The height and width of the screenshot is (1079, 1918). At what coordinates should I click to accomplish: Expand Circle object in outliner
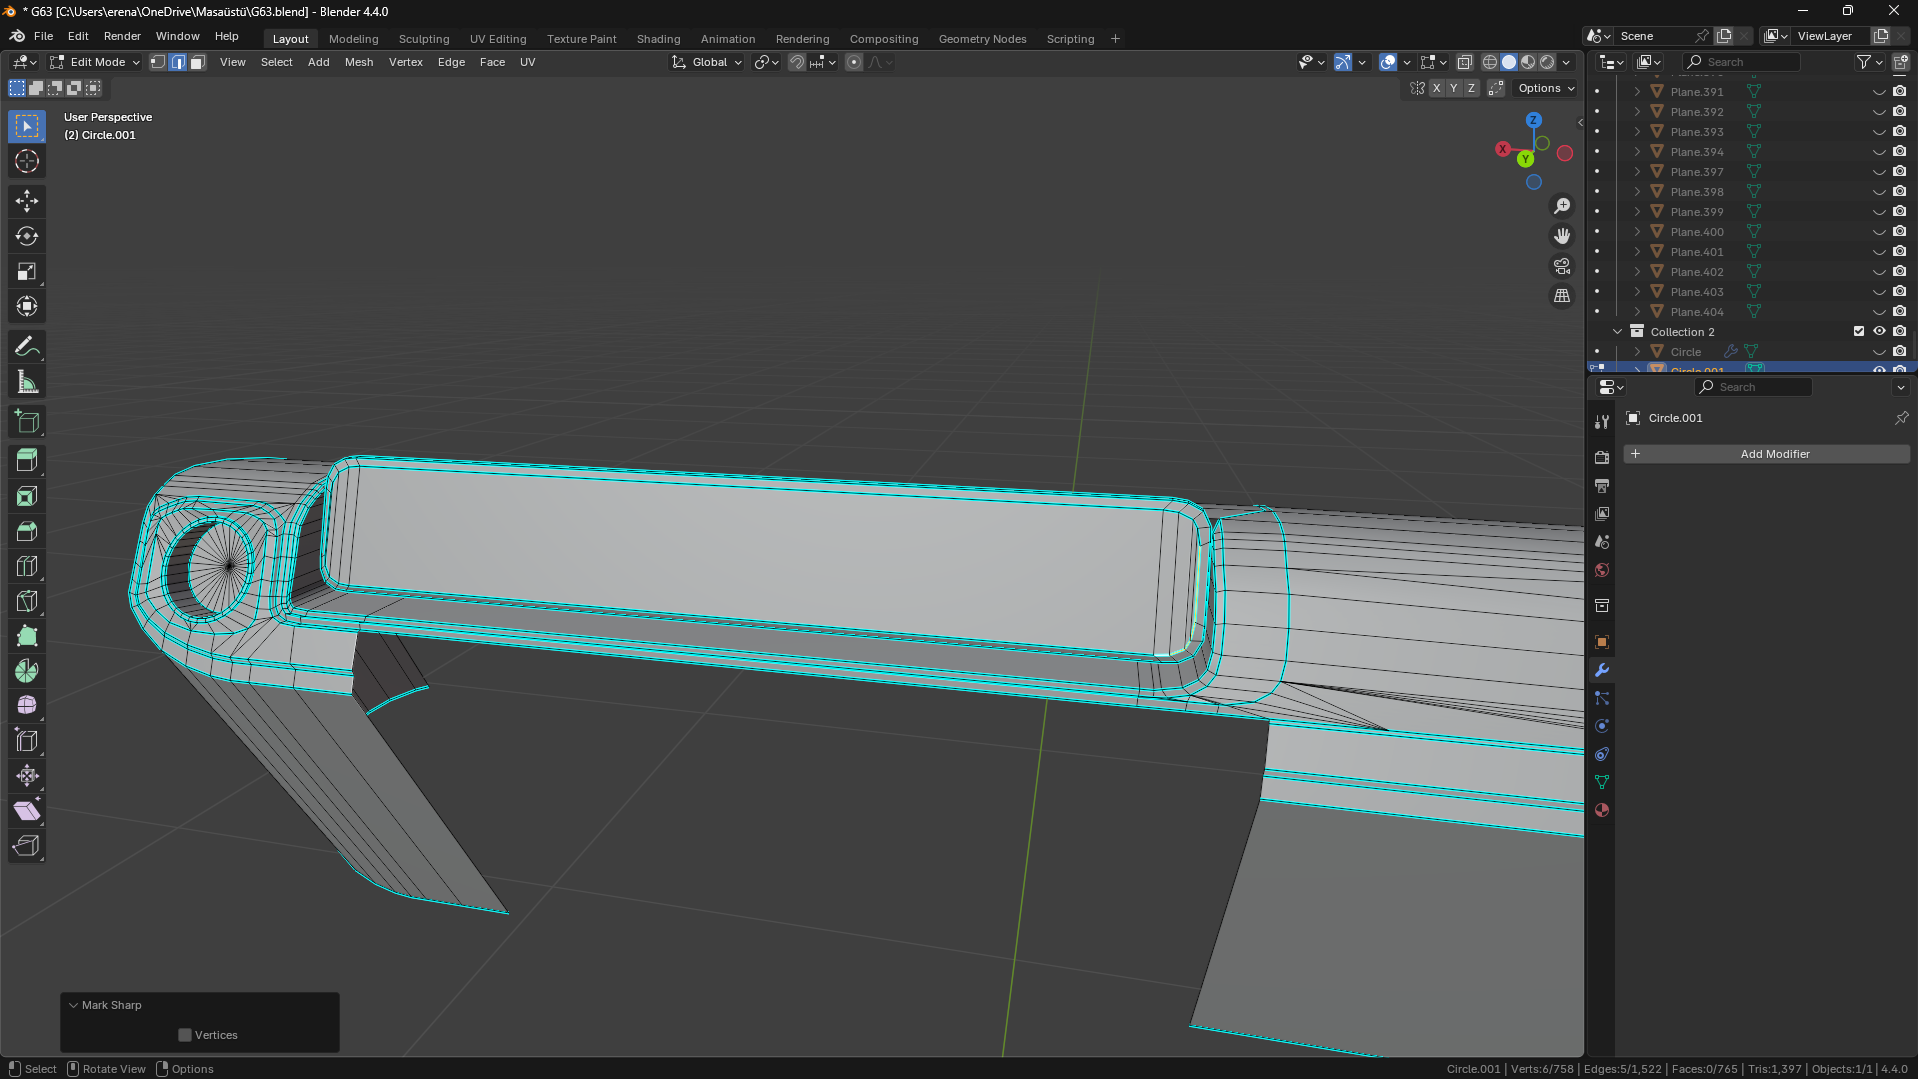pos(1637,351)
